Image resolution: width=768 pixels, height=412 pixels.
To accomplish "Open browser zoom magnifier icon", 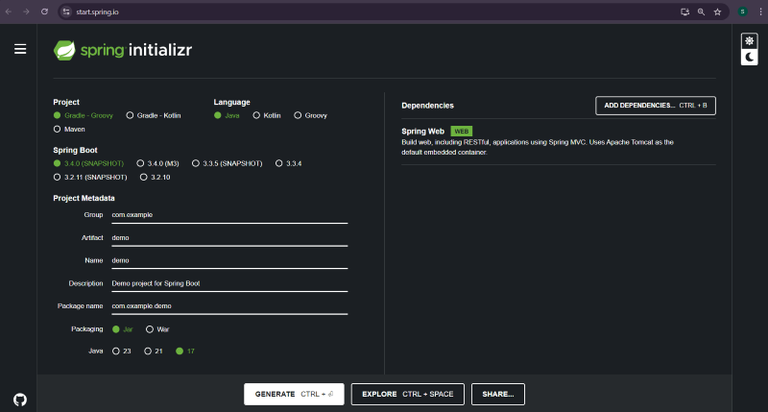I will (701, 12).
